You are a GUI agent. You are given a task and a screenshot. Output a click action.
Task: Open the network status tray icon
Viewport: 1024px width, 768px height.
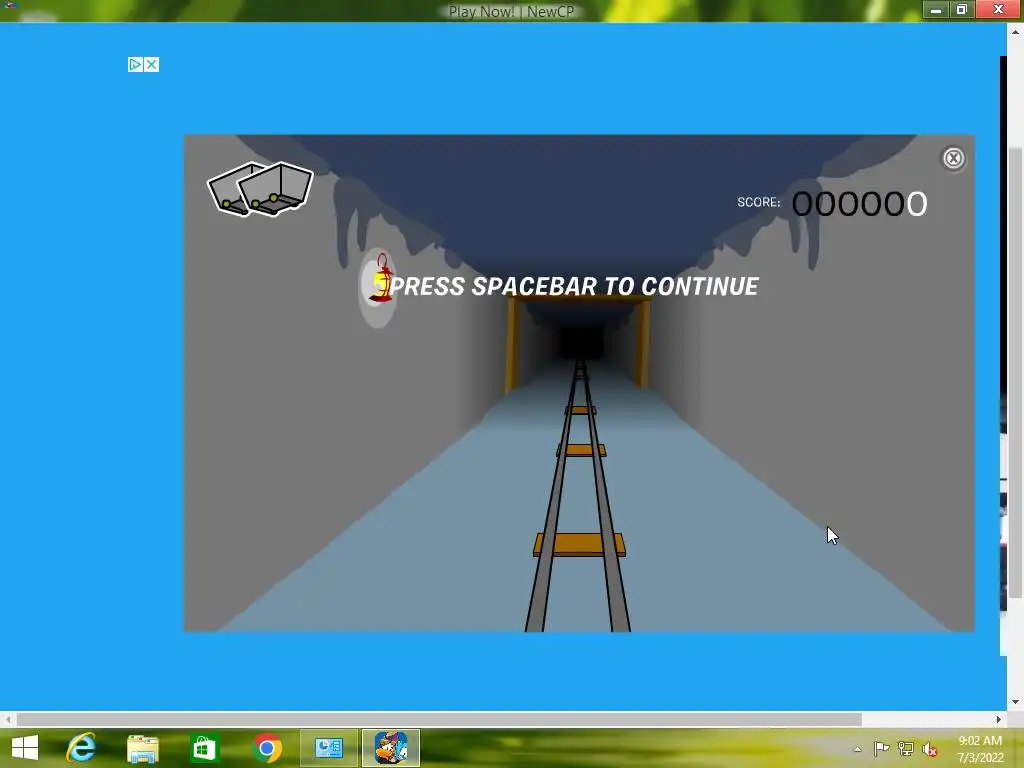click(x=906, y=748)
